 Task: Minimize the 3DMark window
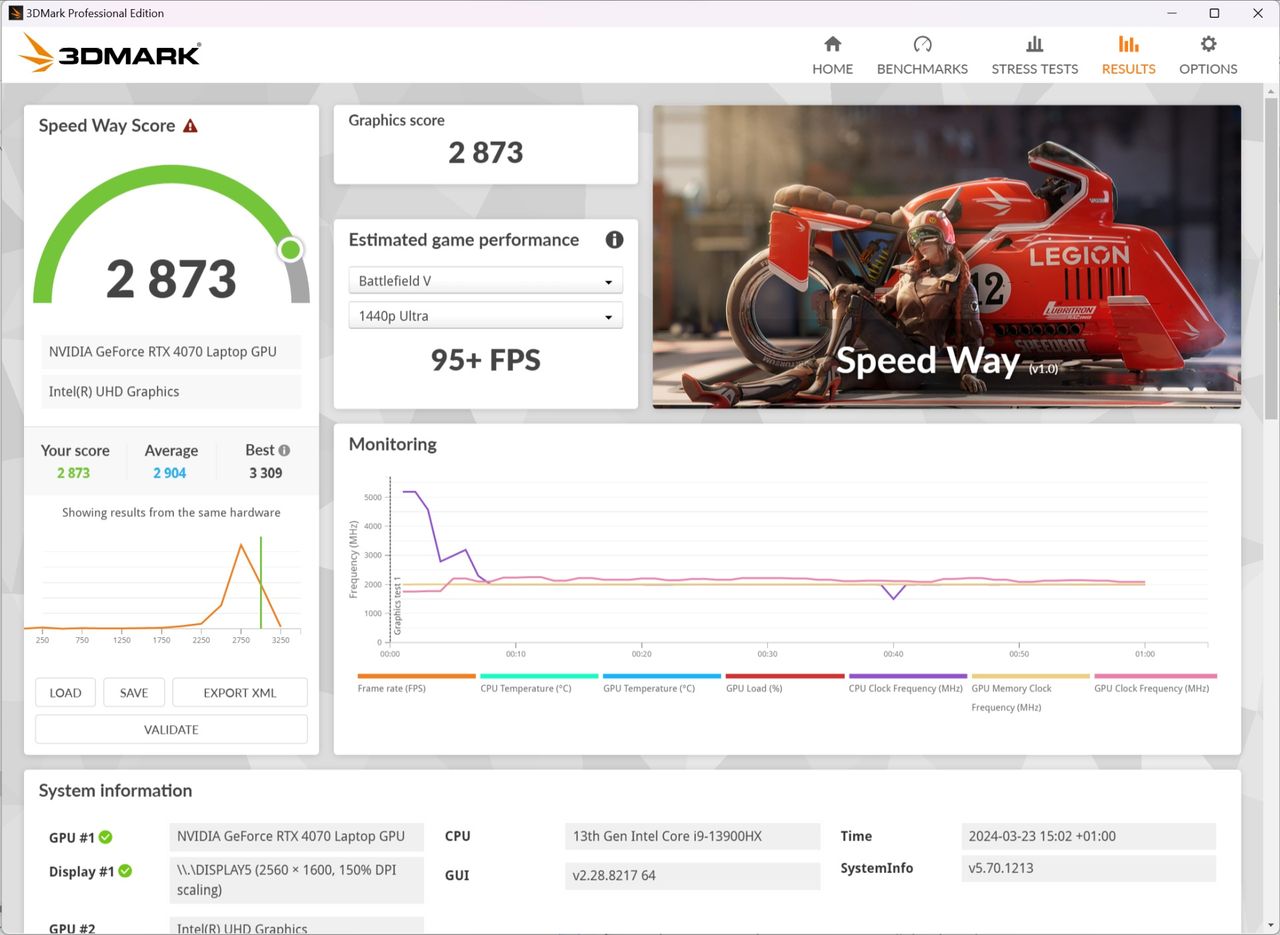pyautogui.click(x=1171, y=13)
